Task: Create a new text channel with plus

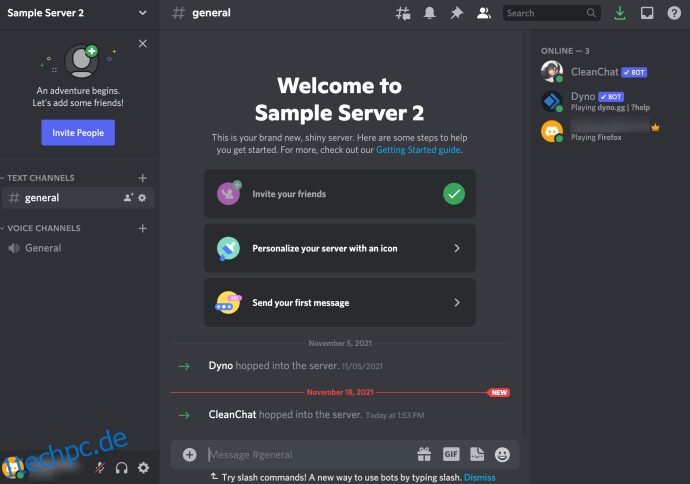Action: coord(143,178)
